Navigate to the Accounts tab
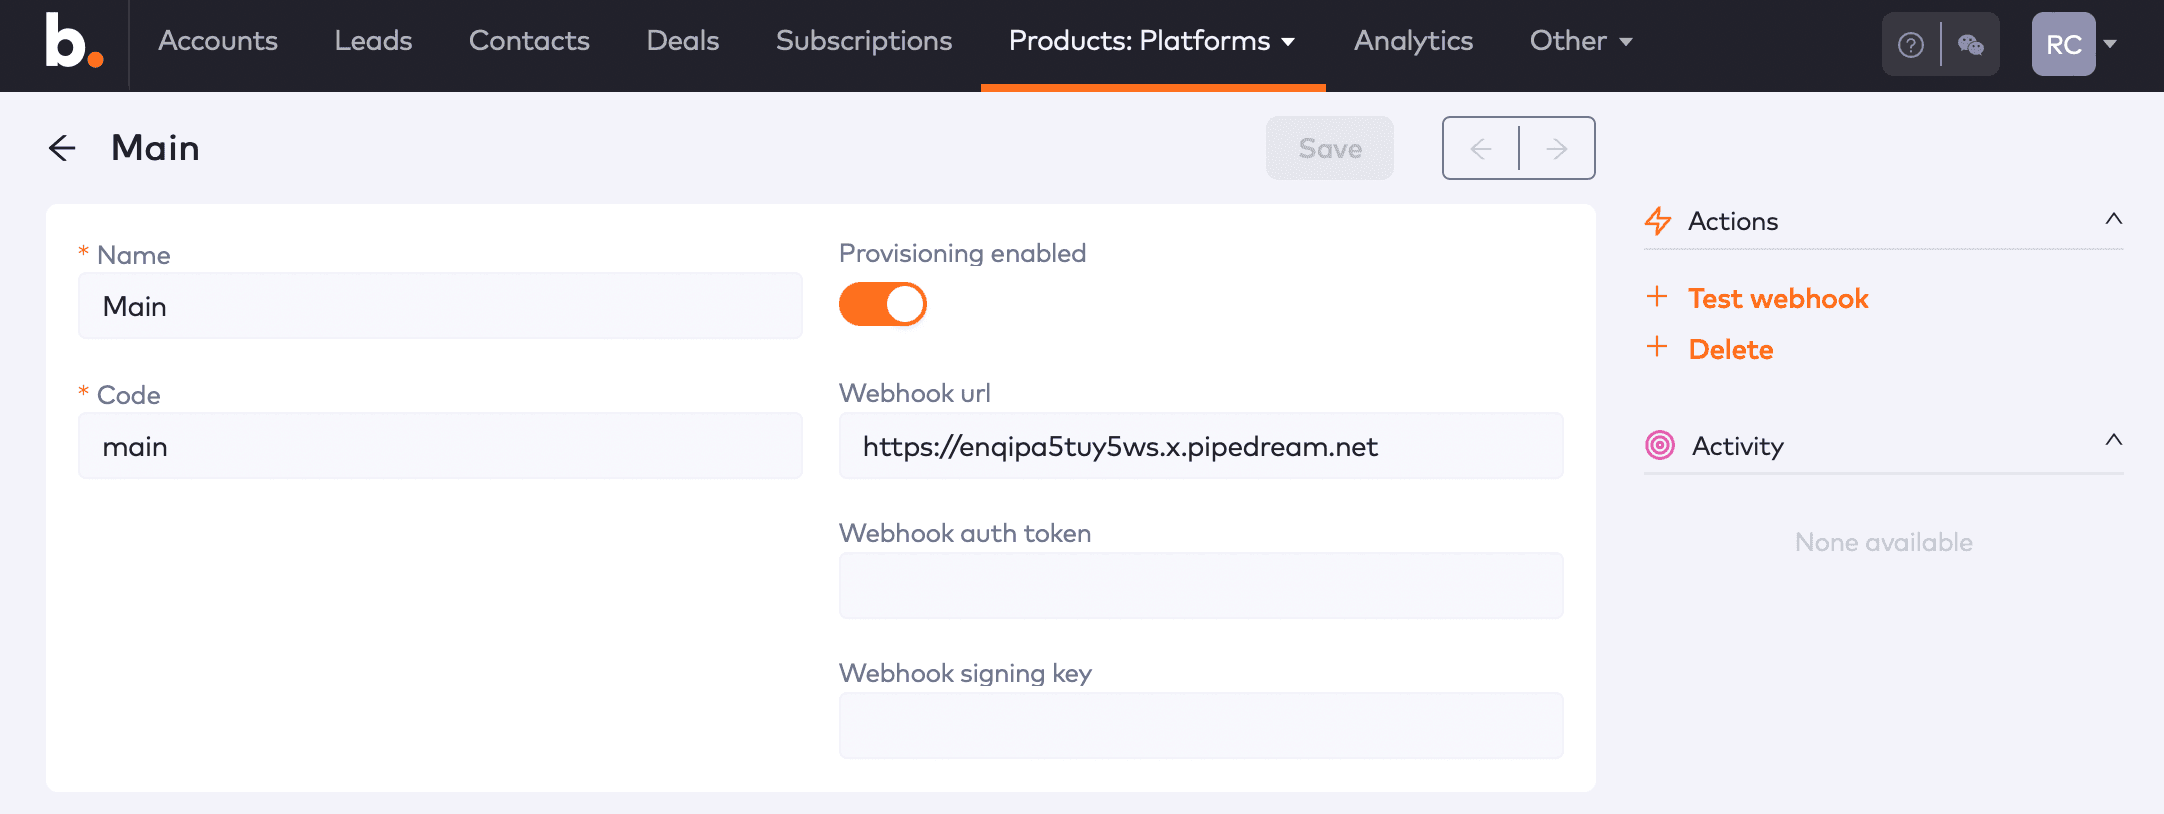The width and height of the screenshot is (2164, 814). point(218,41)
